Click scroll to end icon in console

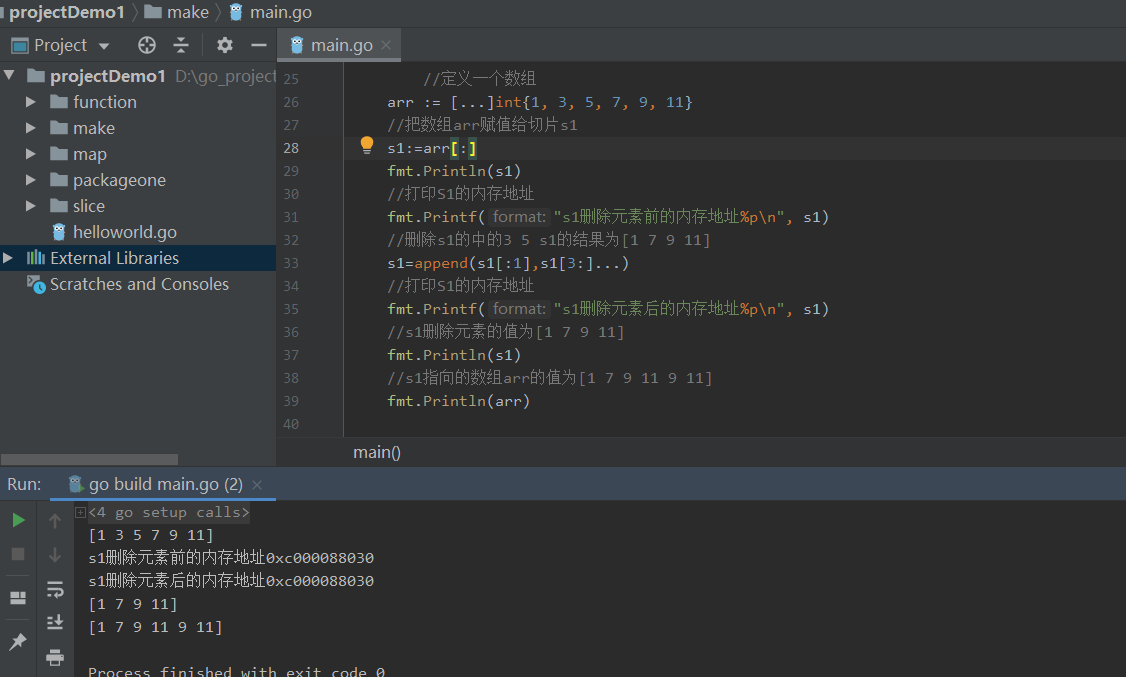(x=55, y=622)
